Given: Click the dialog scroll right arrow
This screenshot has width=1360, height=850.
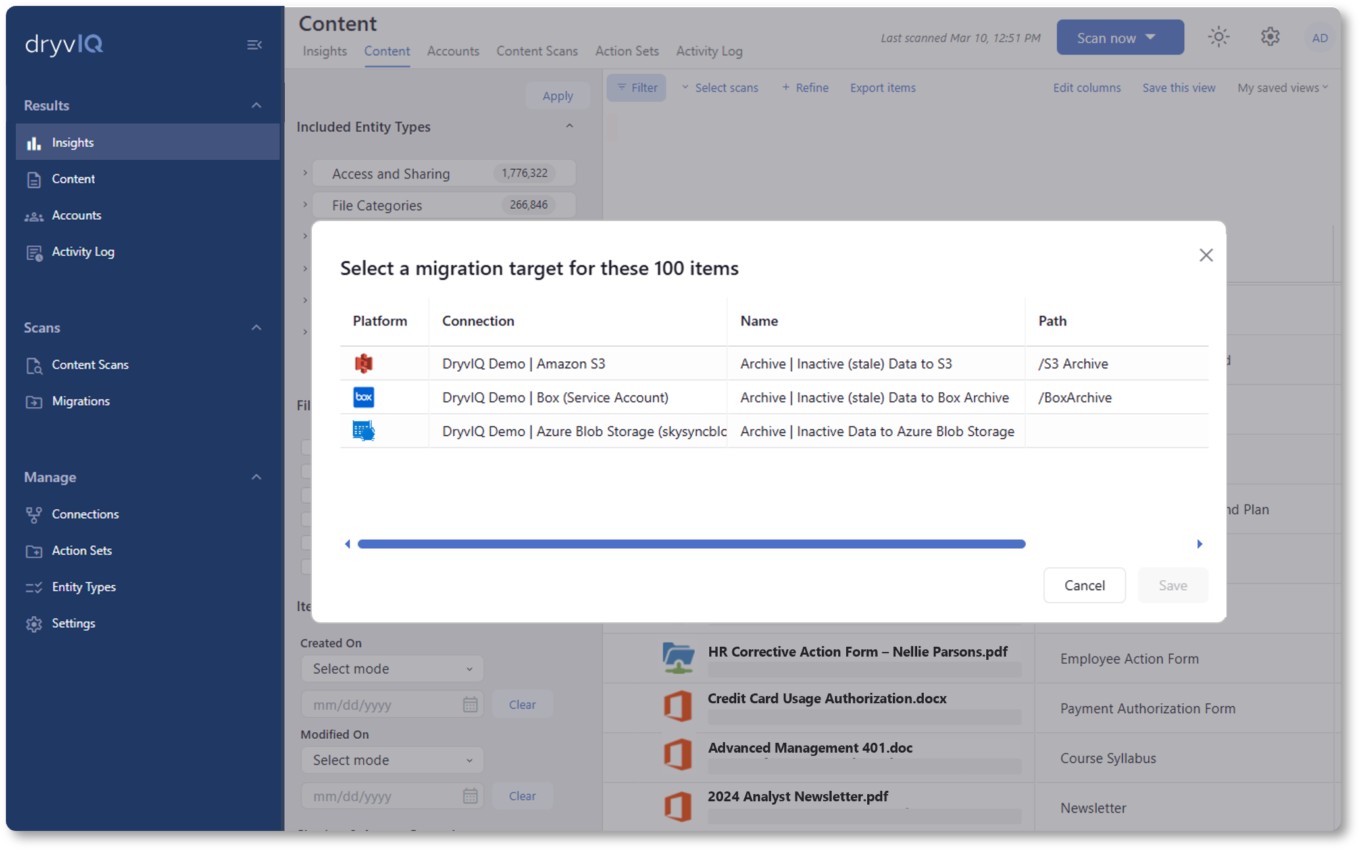Looking at the screenshot, I should click(1199, 544).
